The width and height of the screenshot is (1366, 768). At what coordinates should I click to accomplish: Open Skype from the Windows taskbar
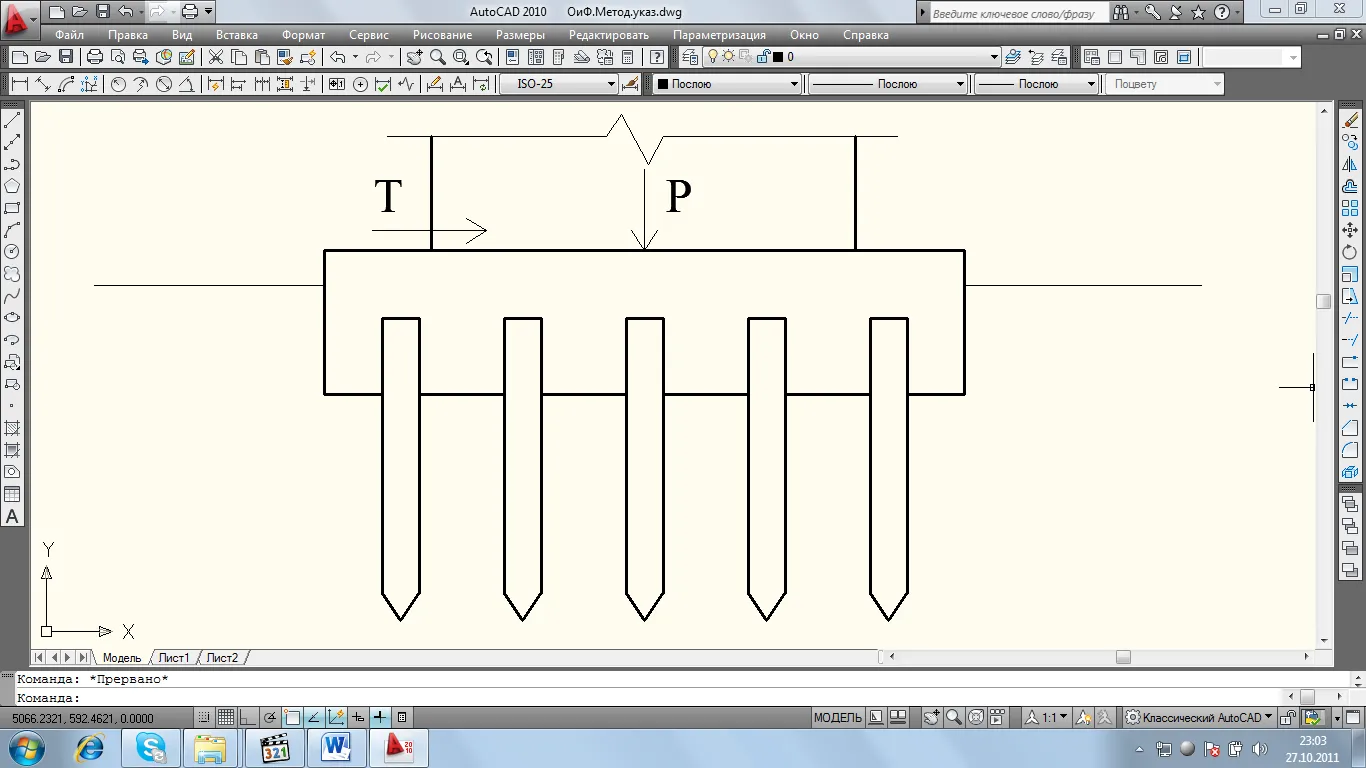tap(152, 748)
